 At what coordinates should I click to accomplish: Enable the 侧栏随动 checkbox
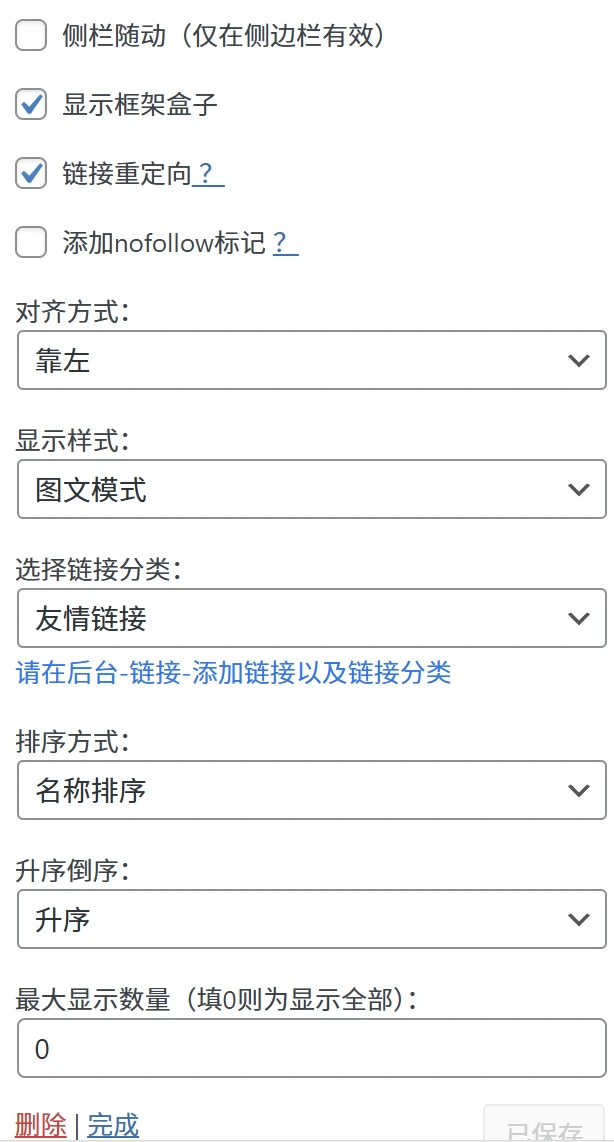31,35
